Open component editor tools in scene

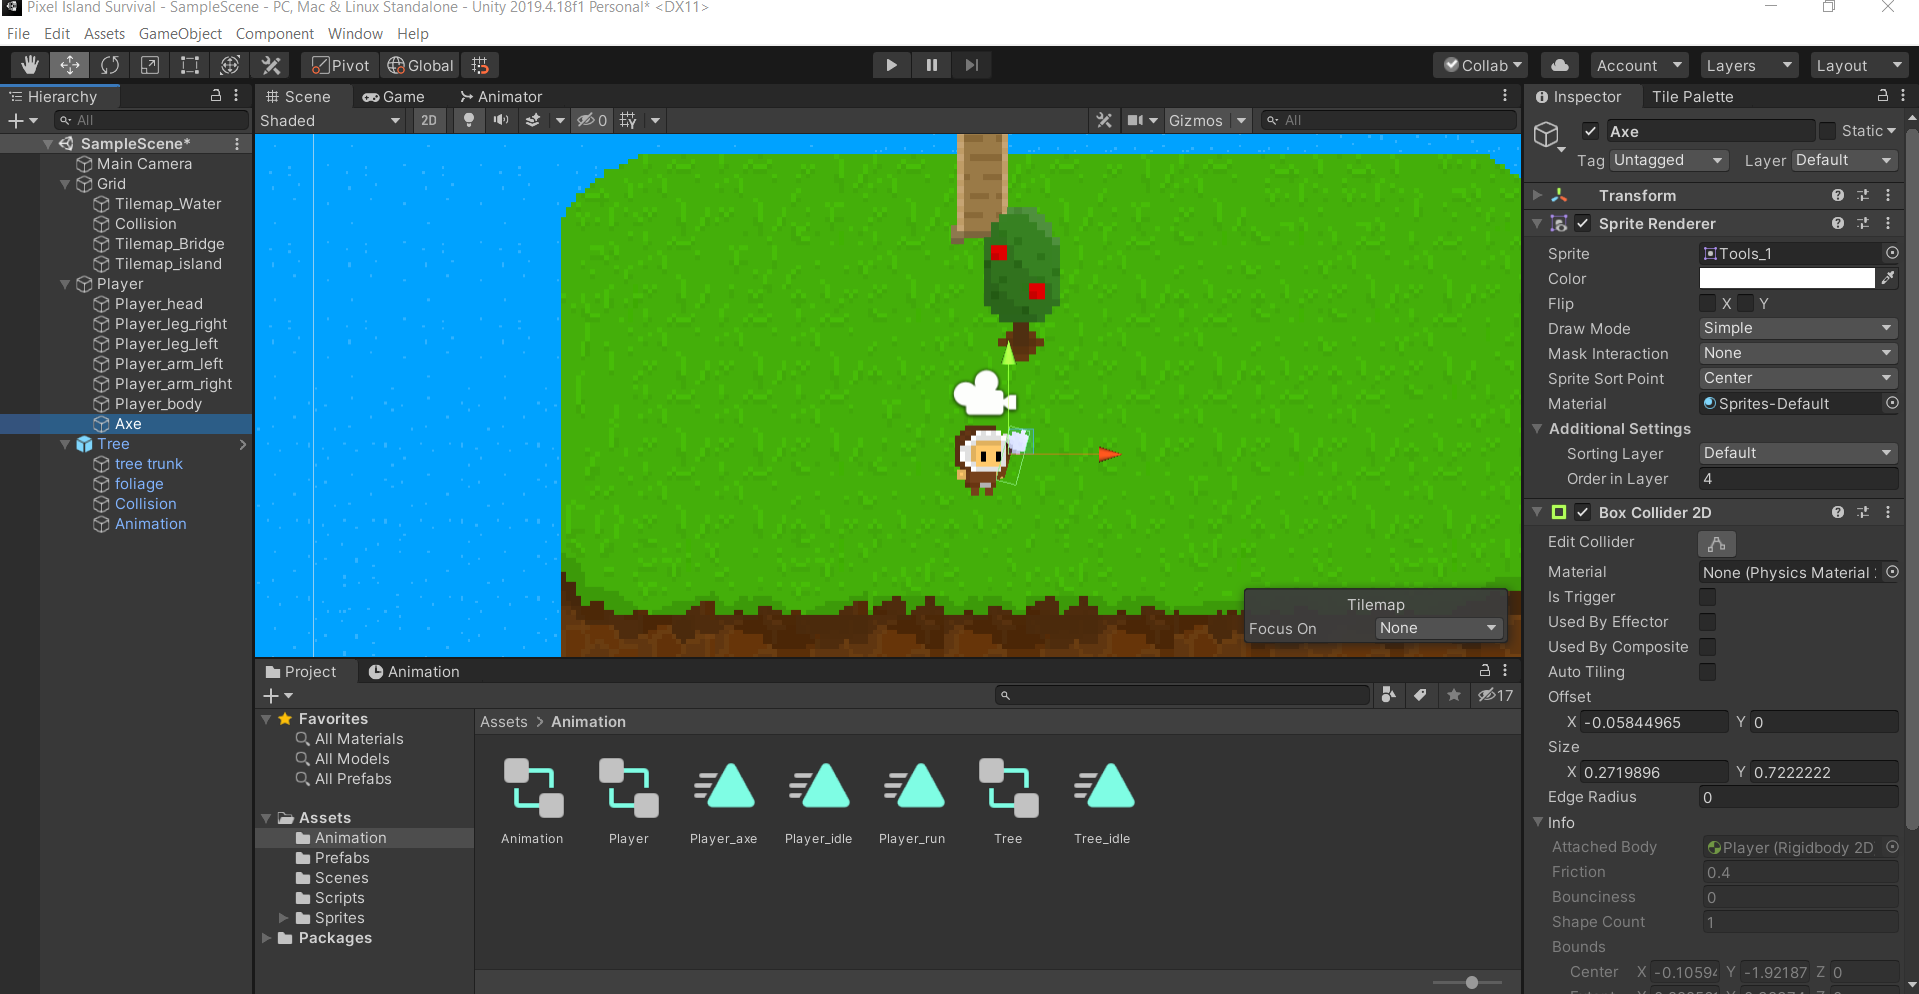[1104, 120]
